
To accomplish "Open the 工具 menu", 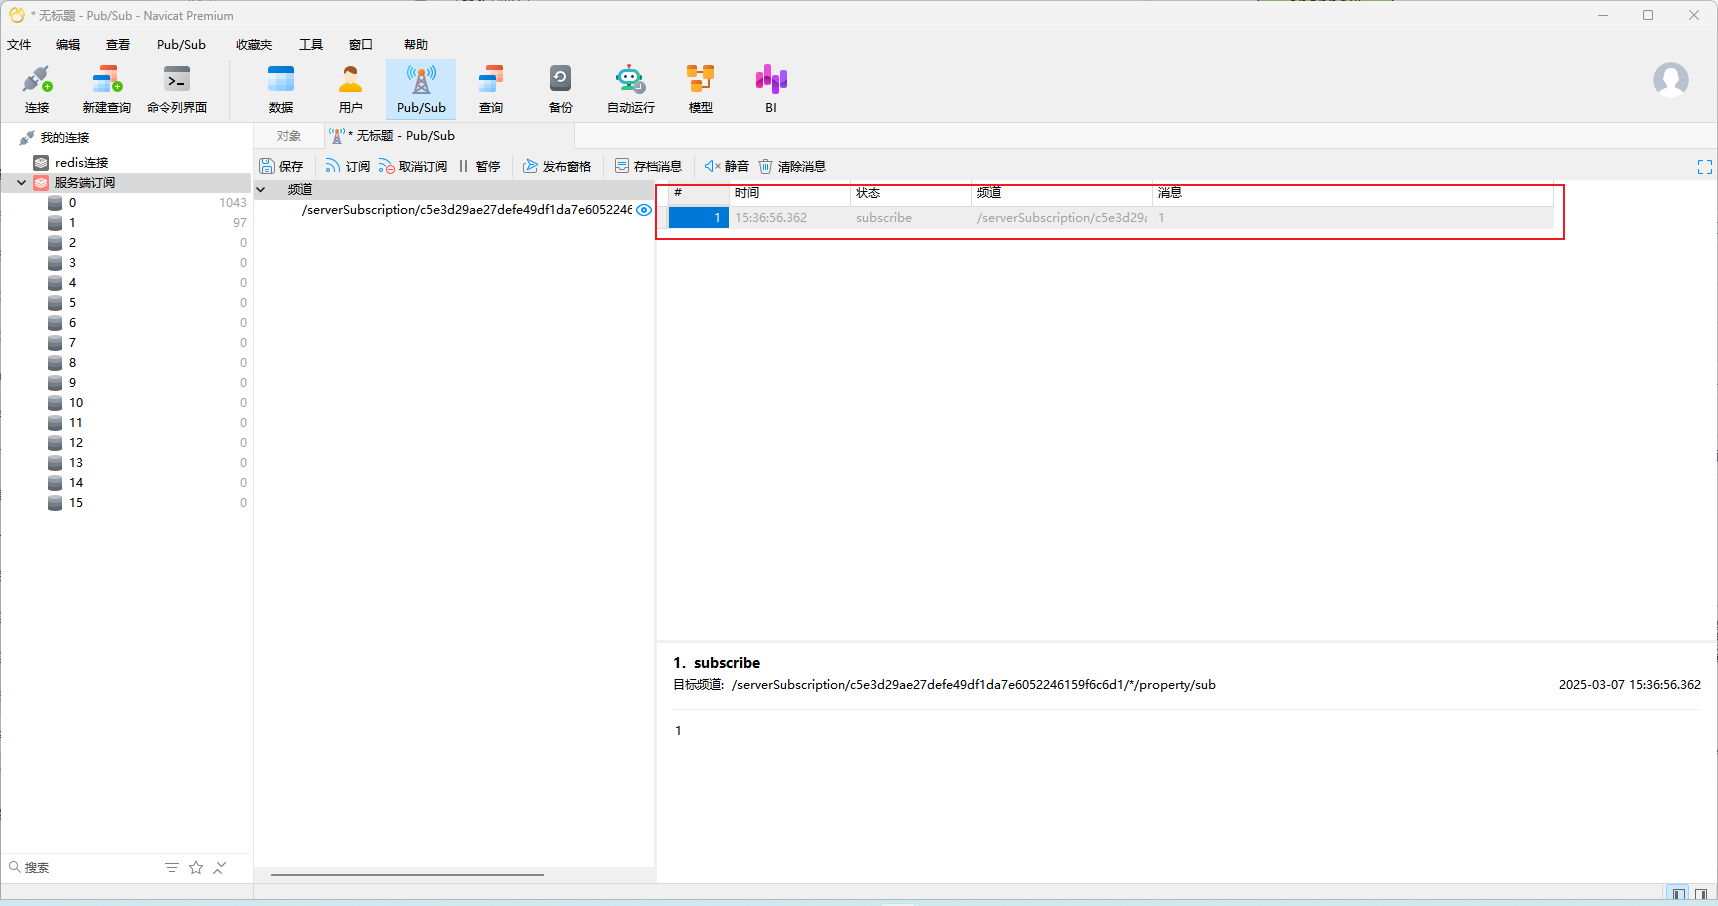I will click(311, 45).
